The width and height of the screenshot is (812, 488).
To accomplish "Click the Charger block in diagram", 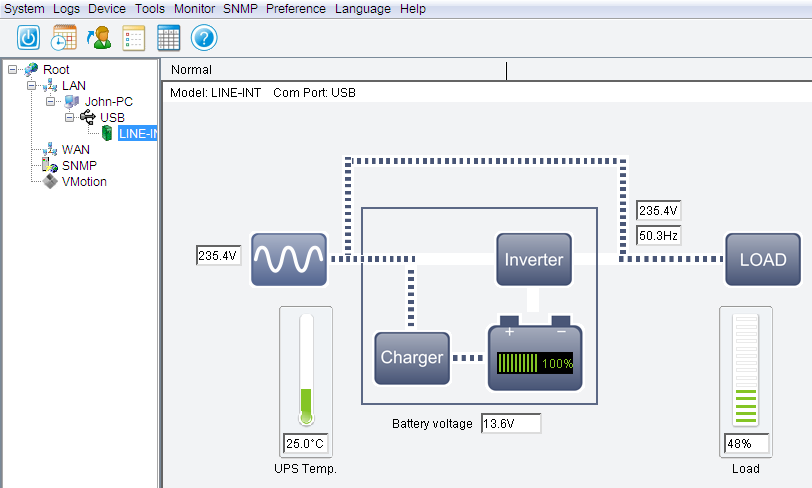I will tap(412, 358).
